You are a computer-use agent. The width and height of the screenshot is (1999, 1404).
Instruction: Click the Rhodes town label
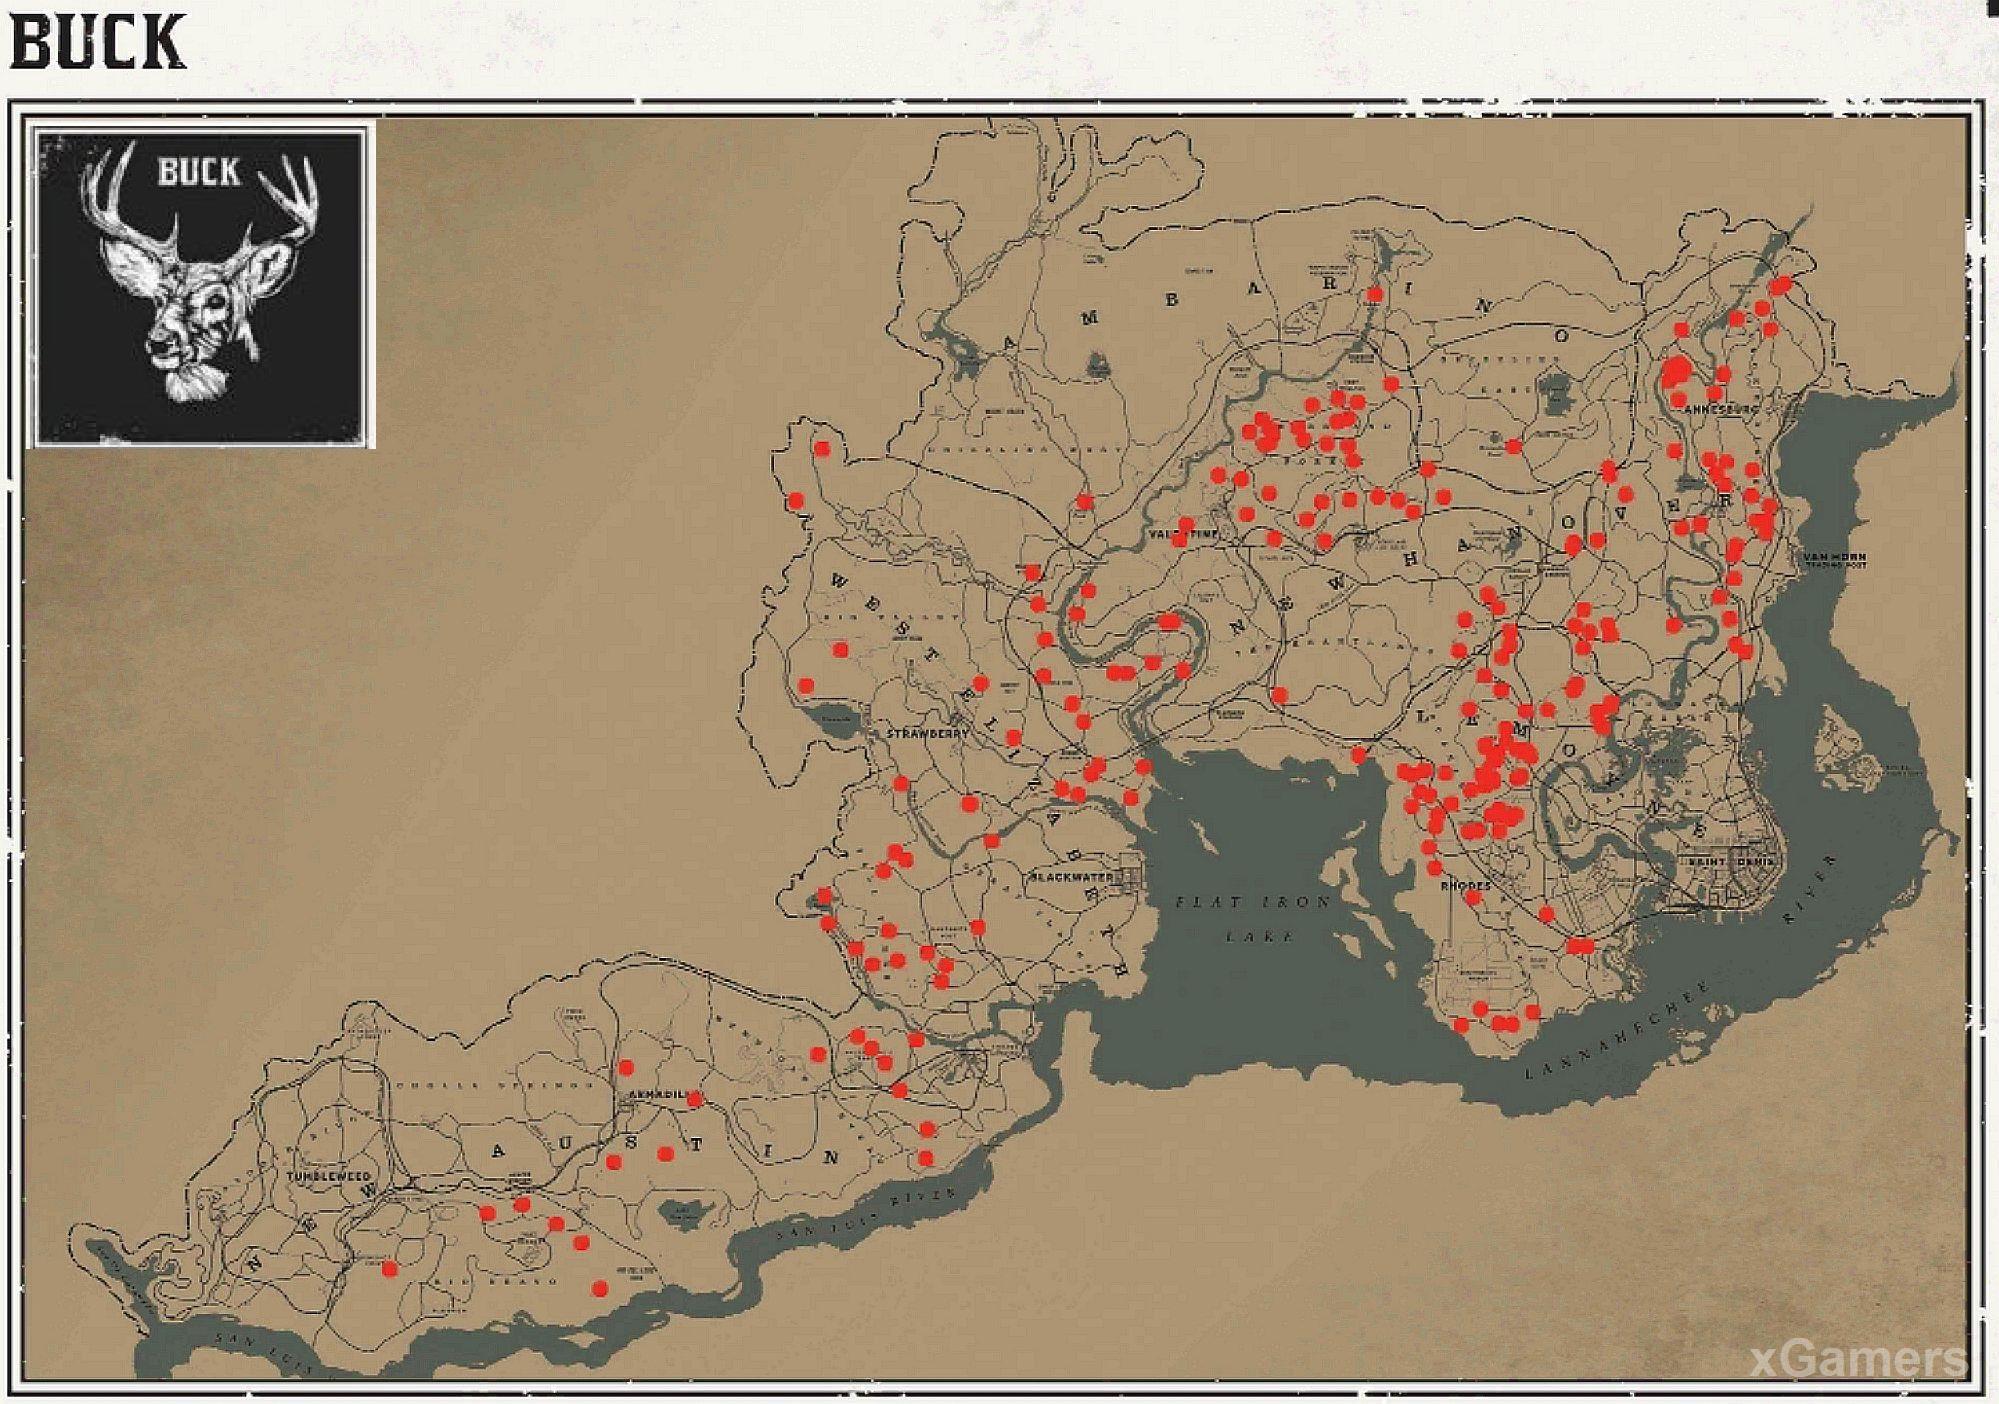(x=1465, y=885)
